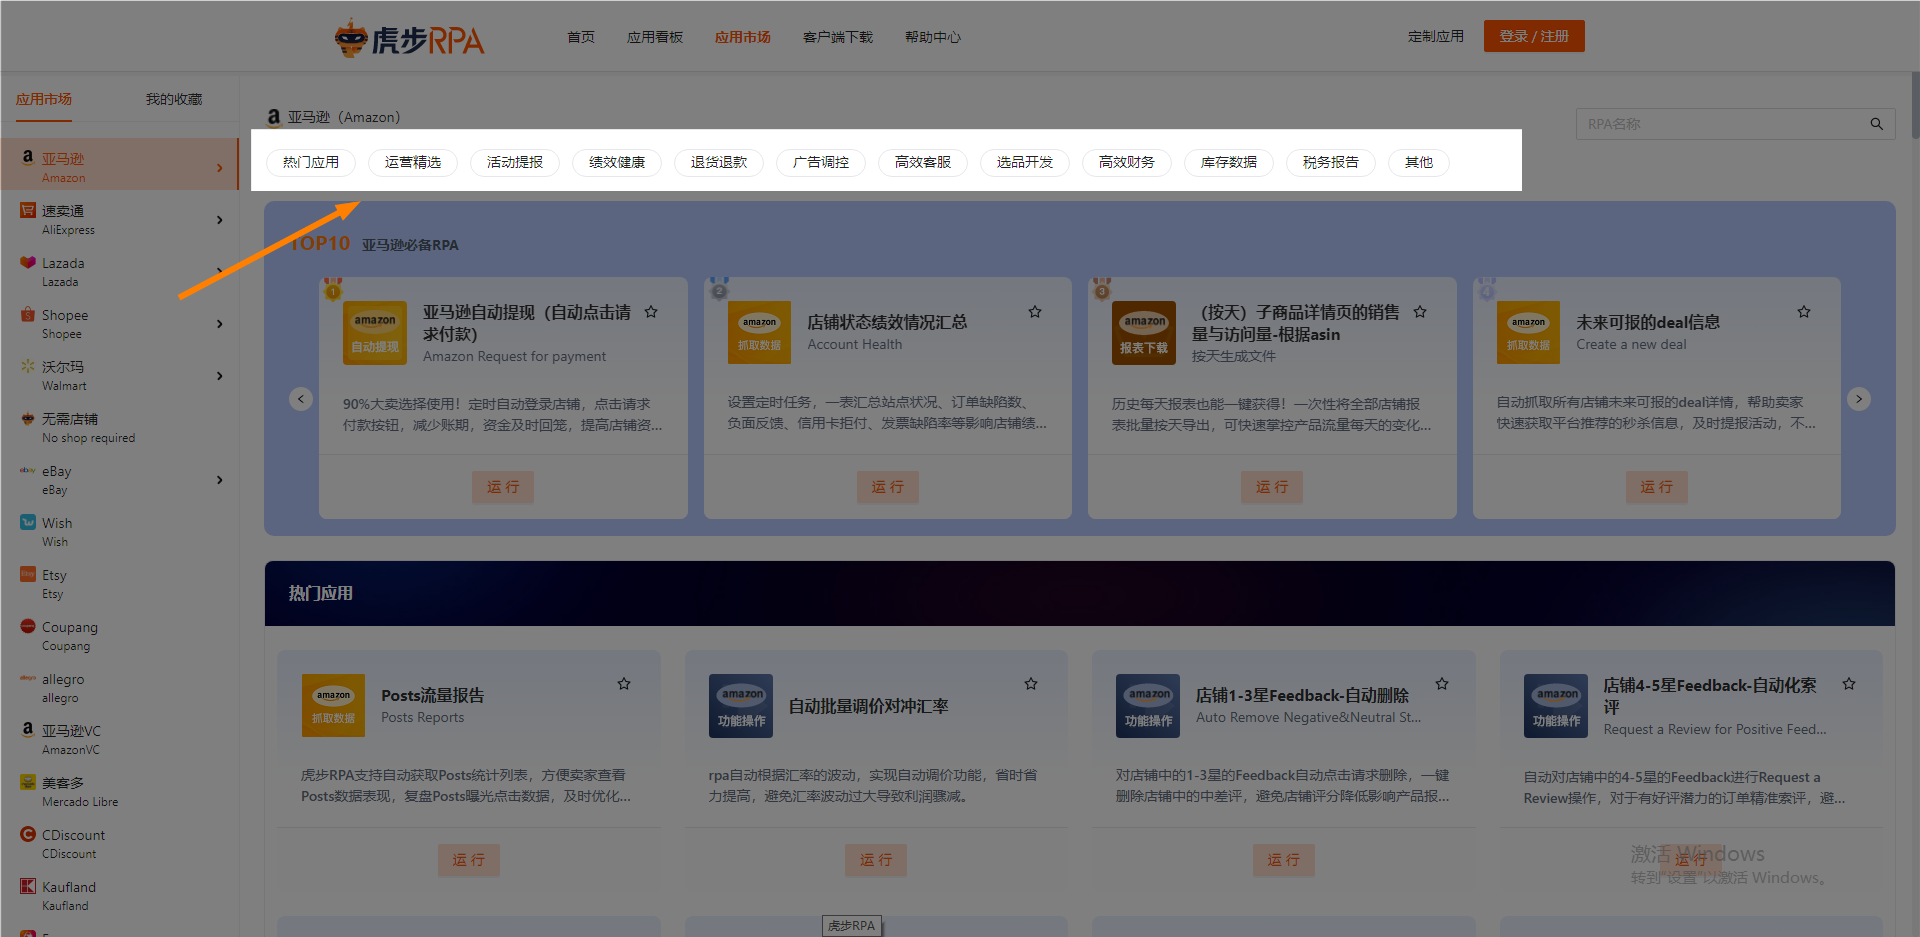Click the search magnifier icon
The height and width of the screenshot is (937, 1920).
pyautogui.click(x=1876, y=124)
